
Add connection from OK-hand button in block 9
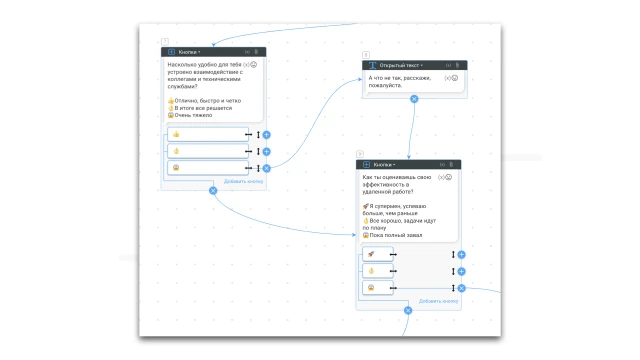click(461, 271)
